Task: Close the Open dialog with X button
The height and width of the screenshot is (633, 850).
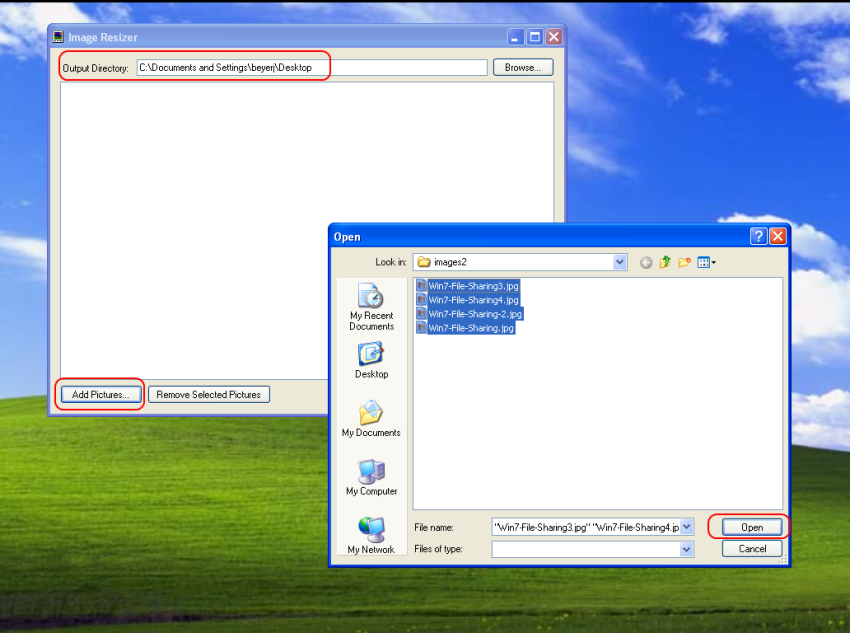Action: [x=778, y=236]
